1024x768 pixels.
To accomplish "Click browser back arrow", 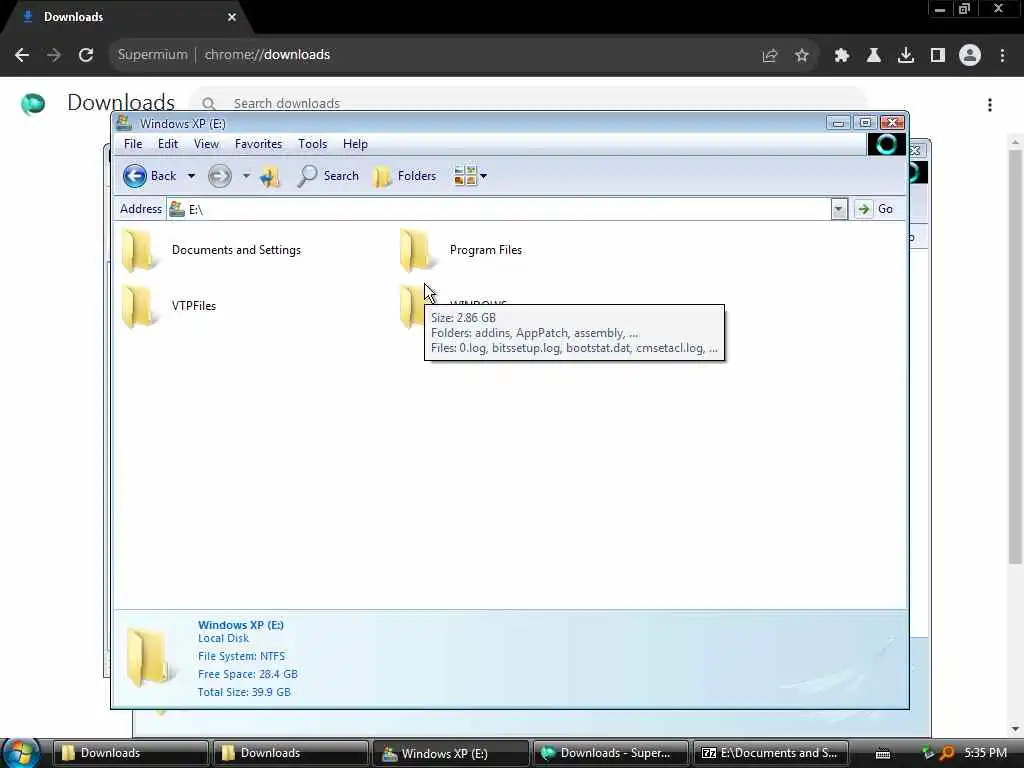I will (x=22, y=55).
